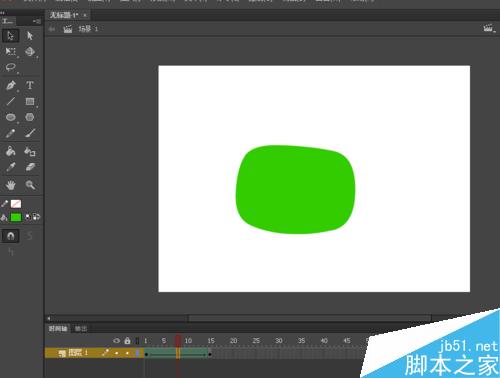Image resolution: width=500 pixels, height=378 pixels.
Task: Select the Ink Bottle tool
Action: 30,151
